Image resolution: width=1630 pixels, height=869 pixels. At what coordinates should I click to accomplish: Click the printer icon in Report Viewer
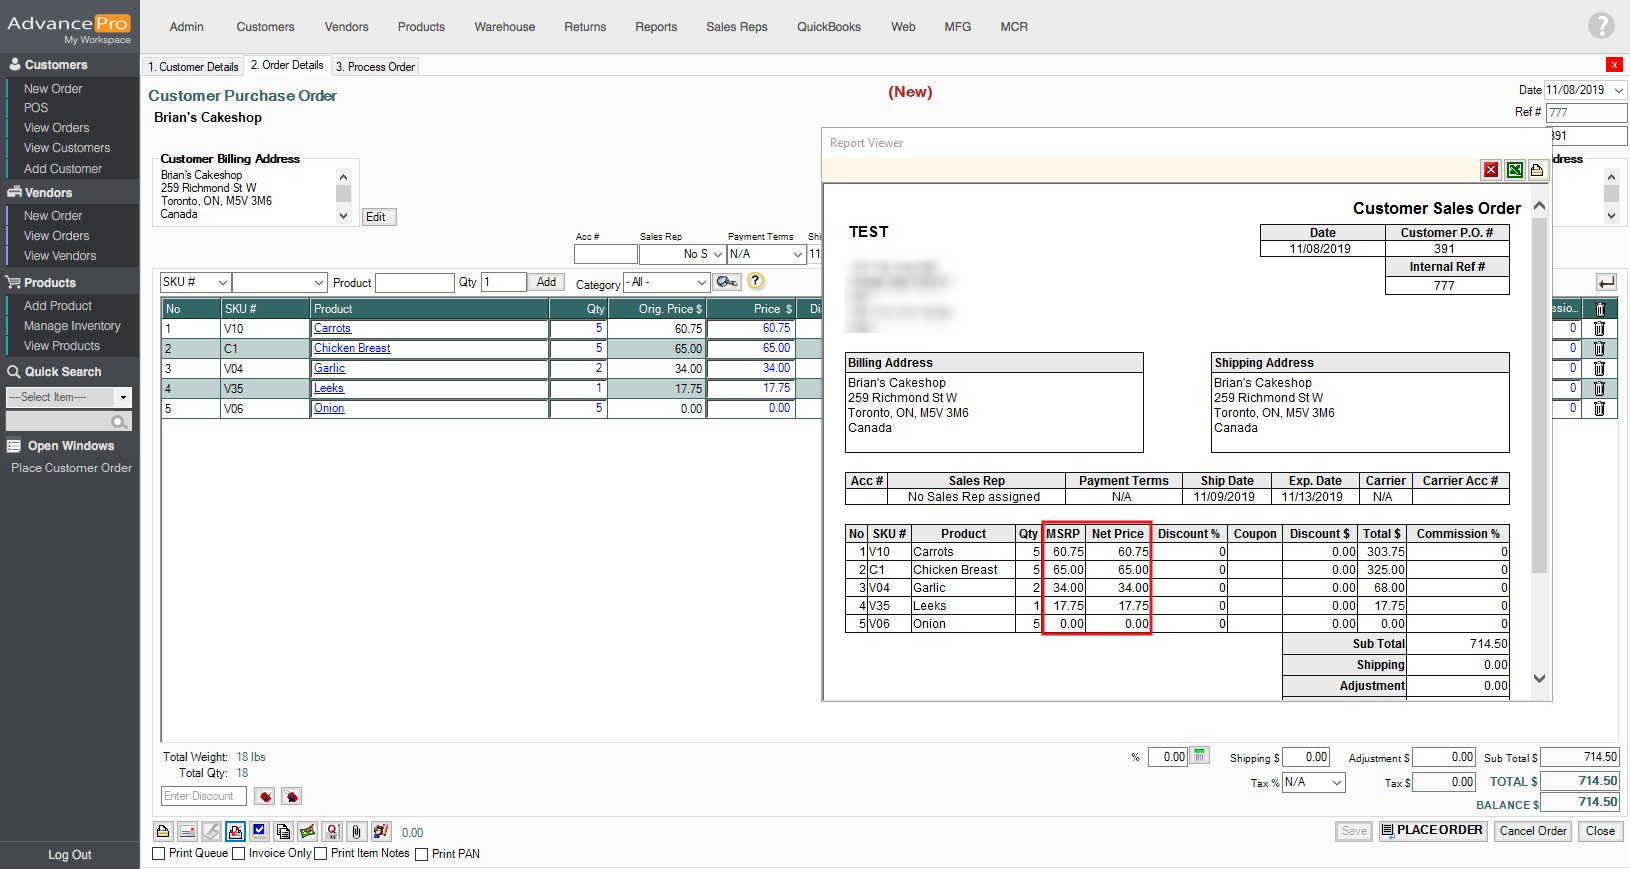[x=1537, y=170]
